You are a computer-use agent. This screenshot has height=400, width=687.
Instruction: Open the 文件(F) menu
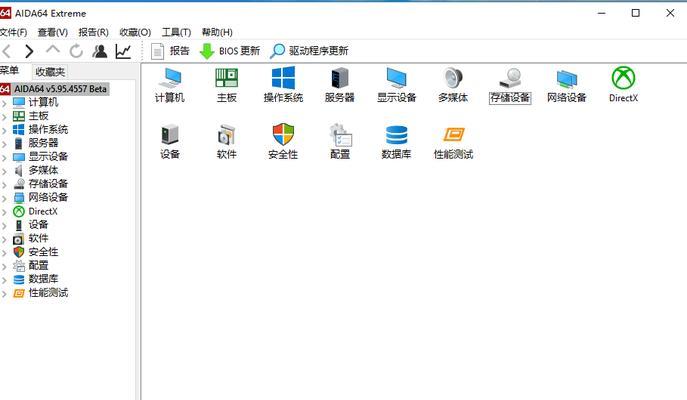(x=13, y=32)
